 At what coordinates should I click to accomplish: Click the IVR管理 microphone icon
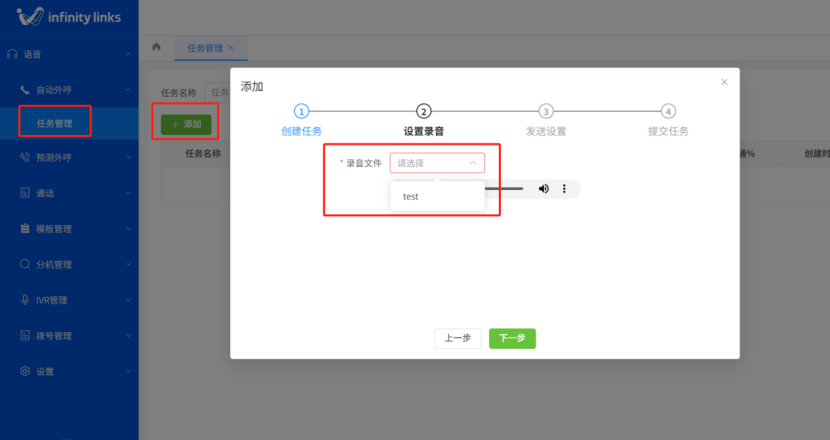pyautogui.click(x=26, y=300)
